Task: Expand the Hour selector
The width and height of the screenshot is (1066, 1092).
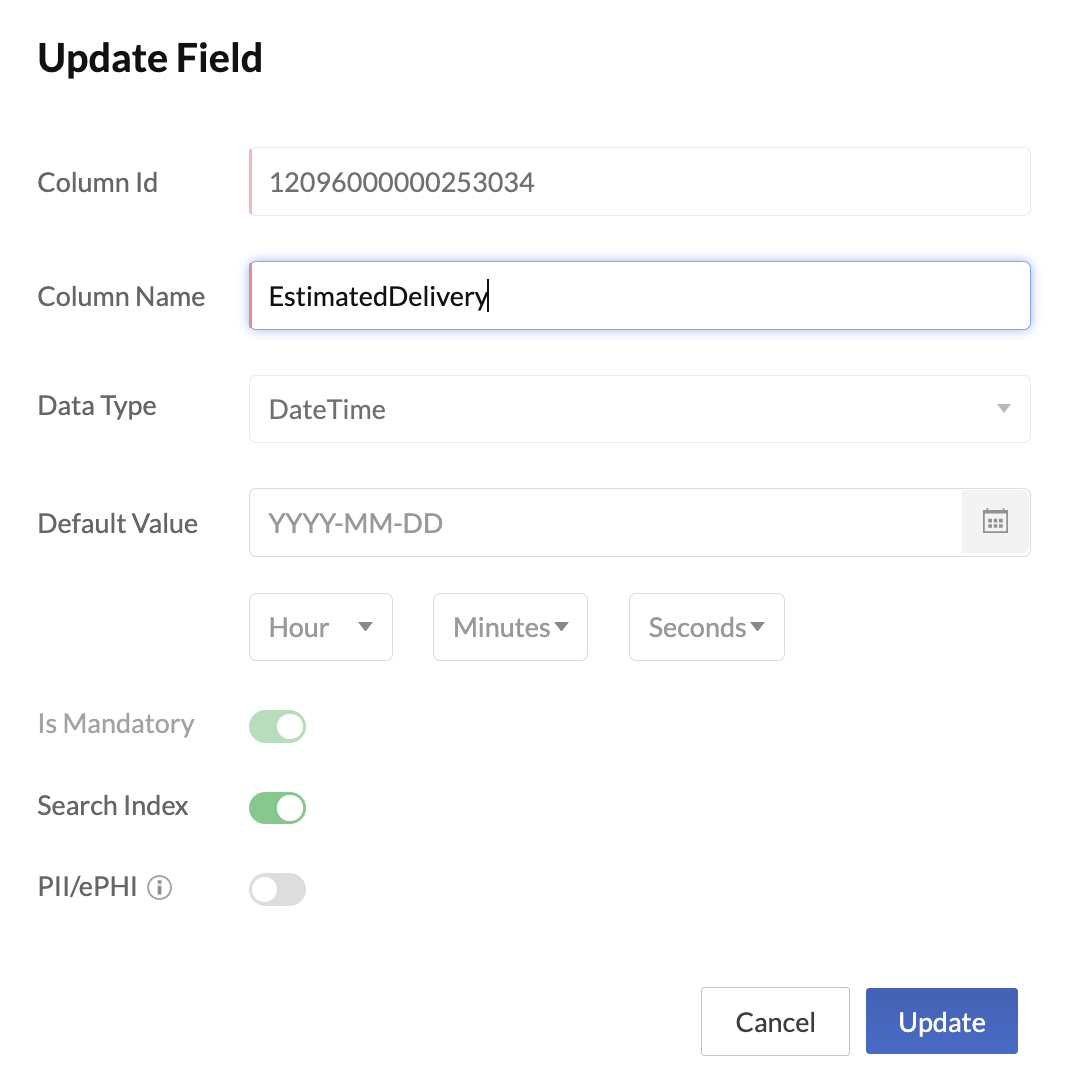Action: tap(320, 627)
